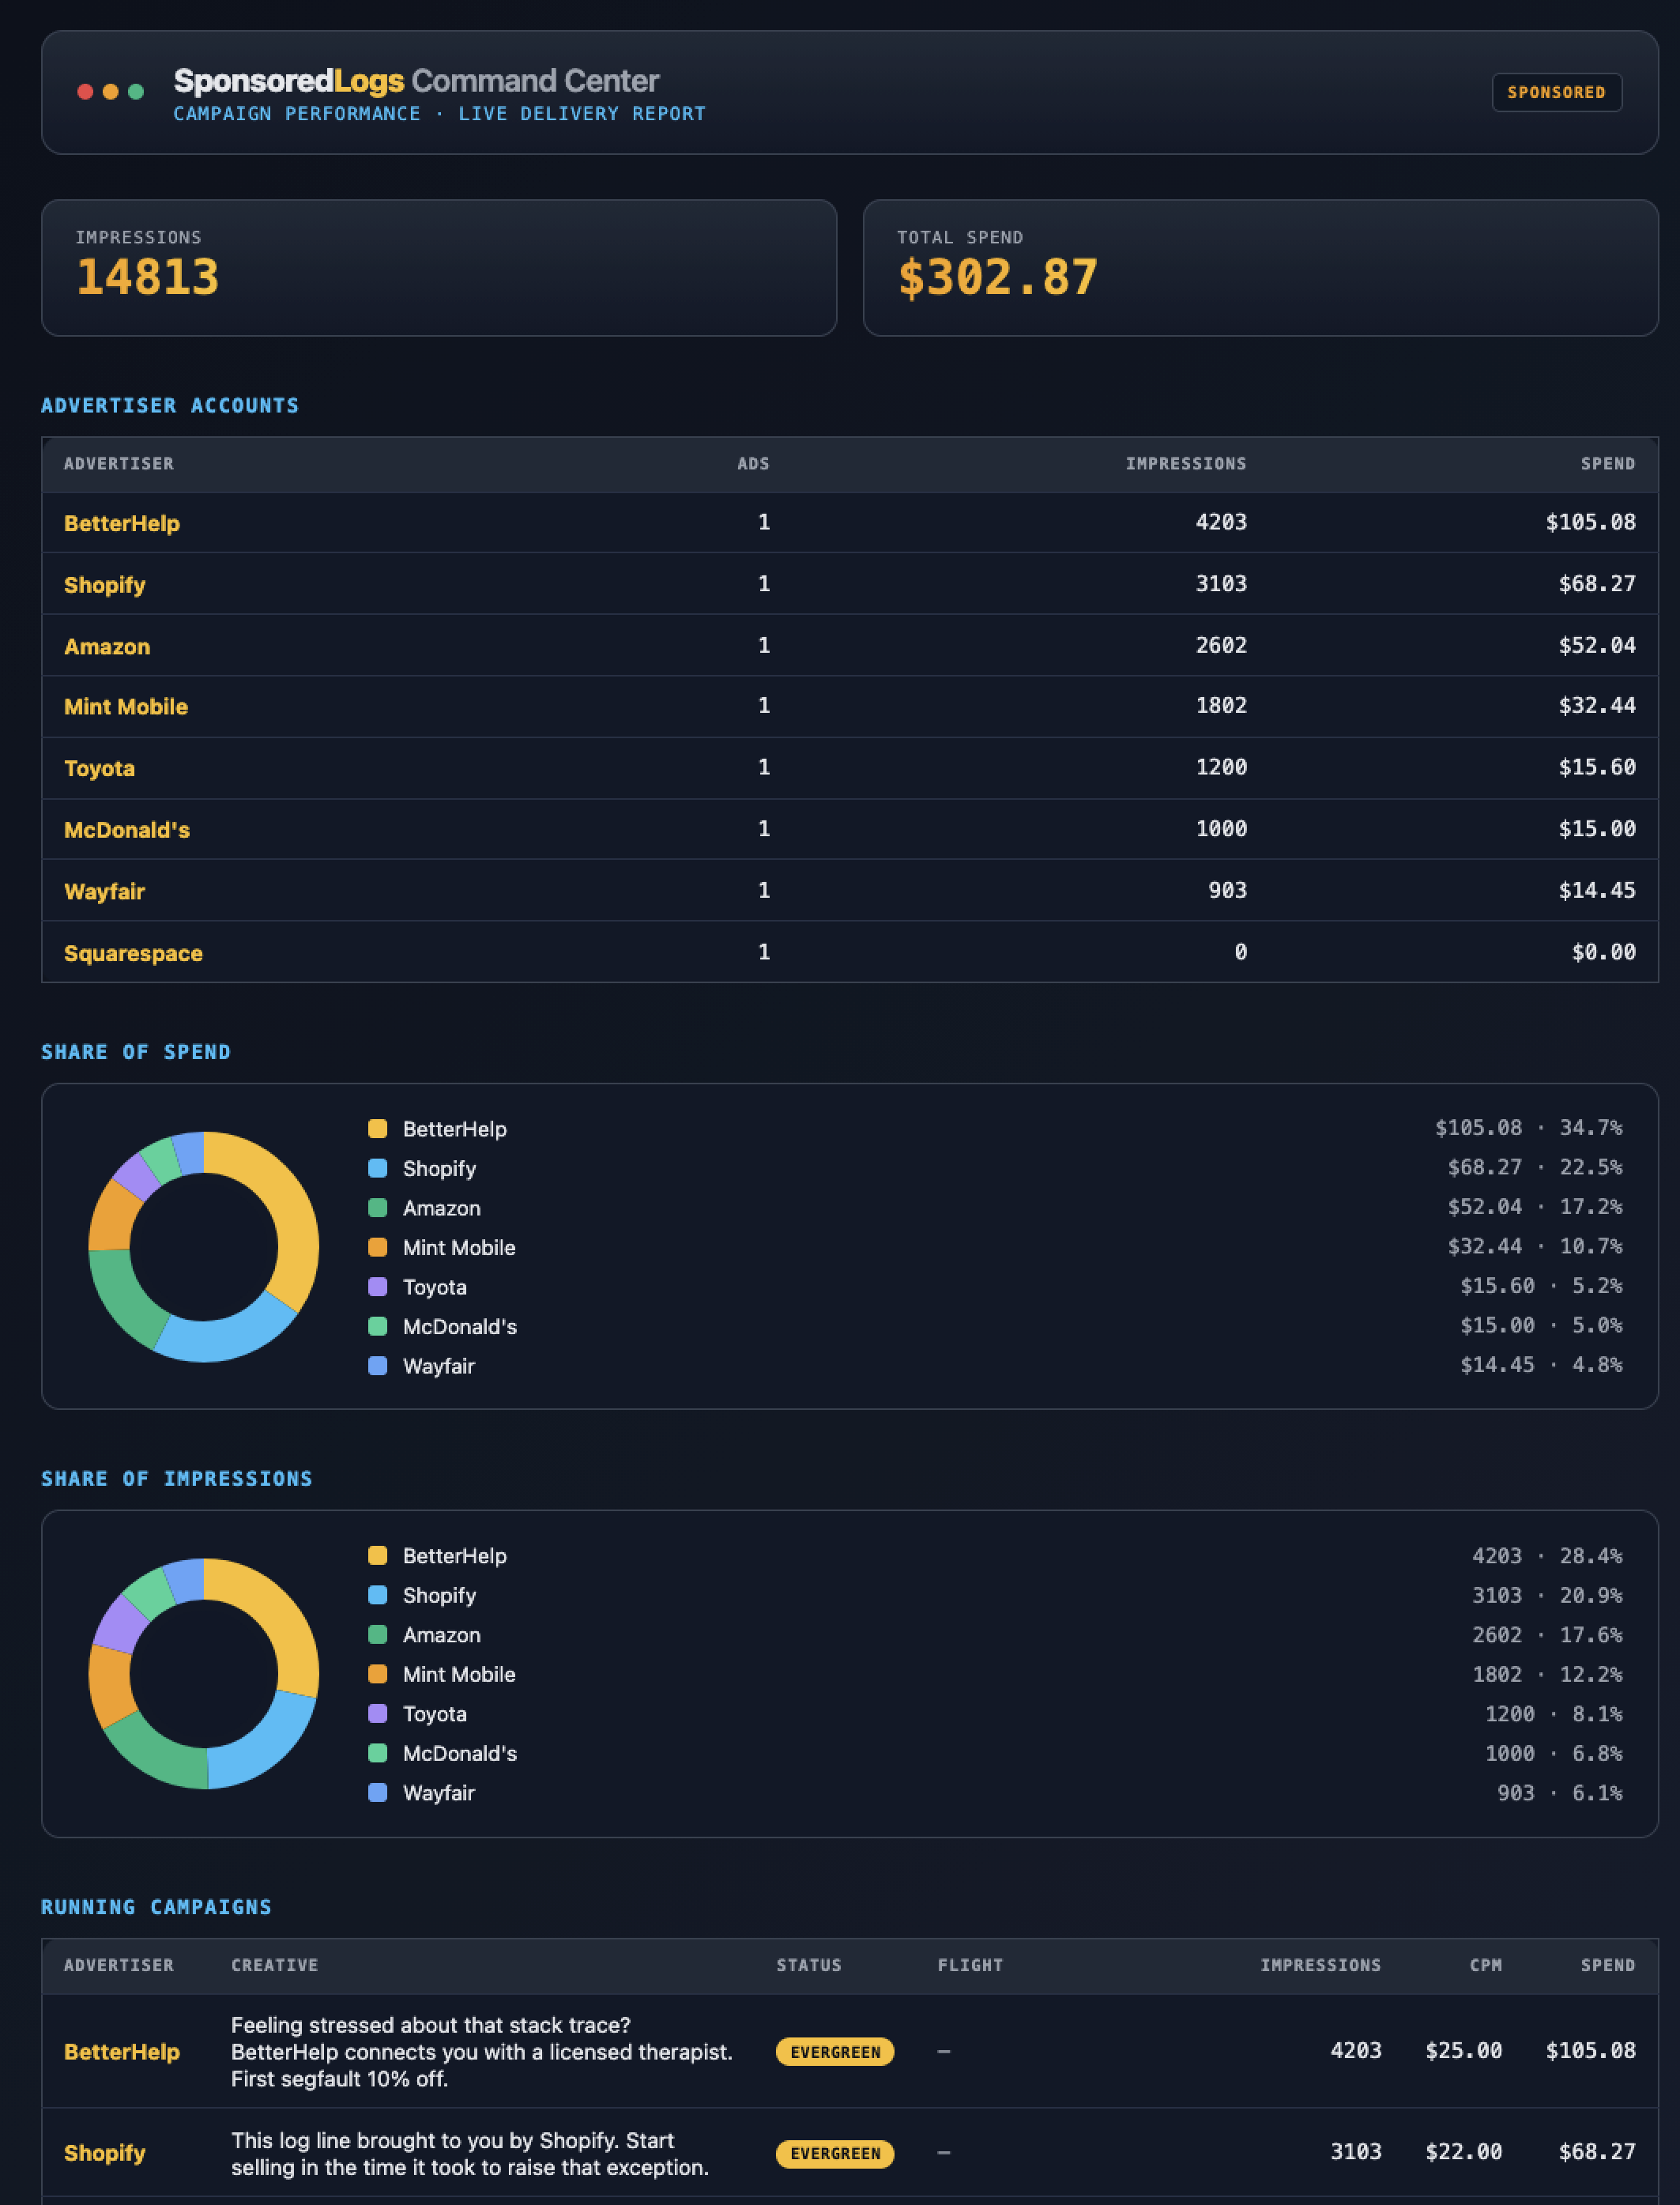Click the EVERGREEN badge in BetterHelp campaign
The height and width of the screenshot is (2205, 1680).
pyautogui.click(x=835, y=2052)
